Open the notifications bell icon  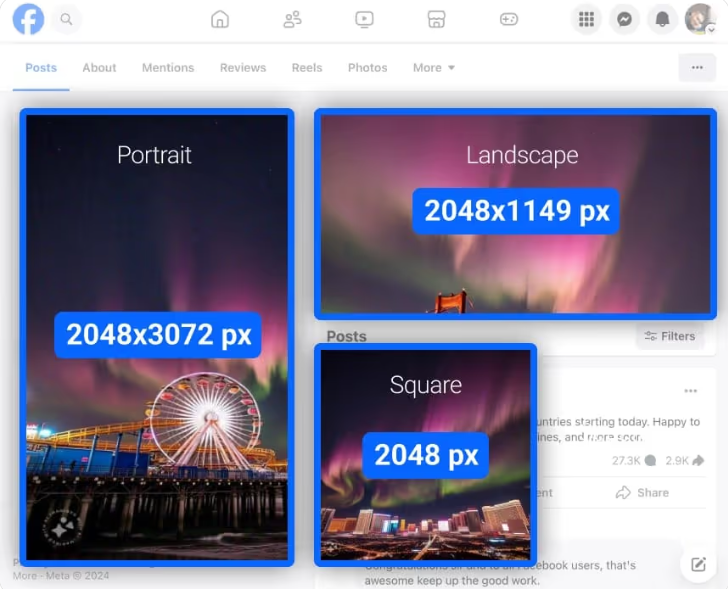662,19
